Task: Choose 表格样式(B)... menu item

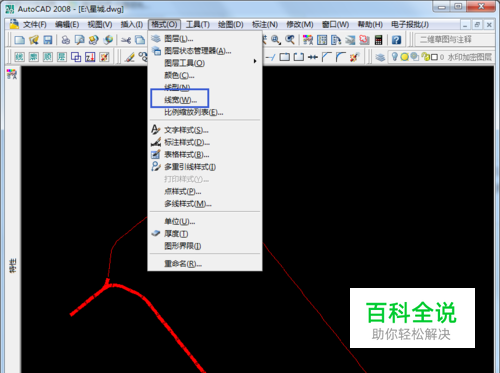Action: [x=205, y=155]
